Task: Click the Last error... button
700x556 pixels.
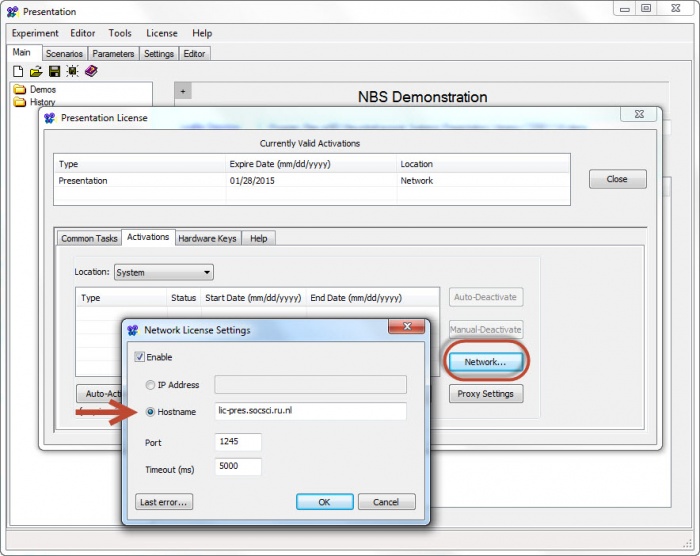Action: [164, 502]
